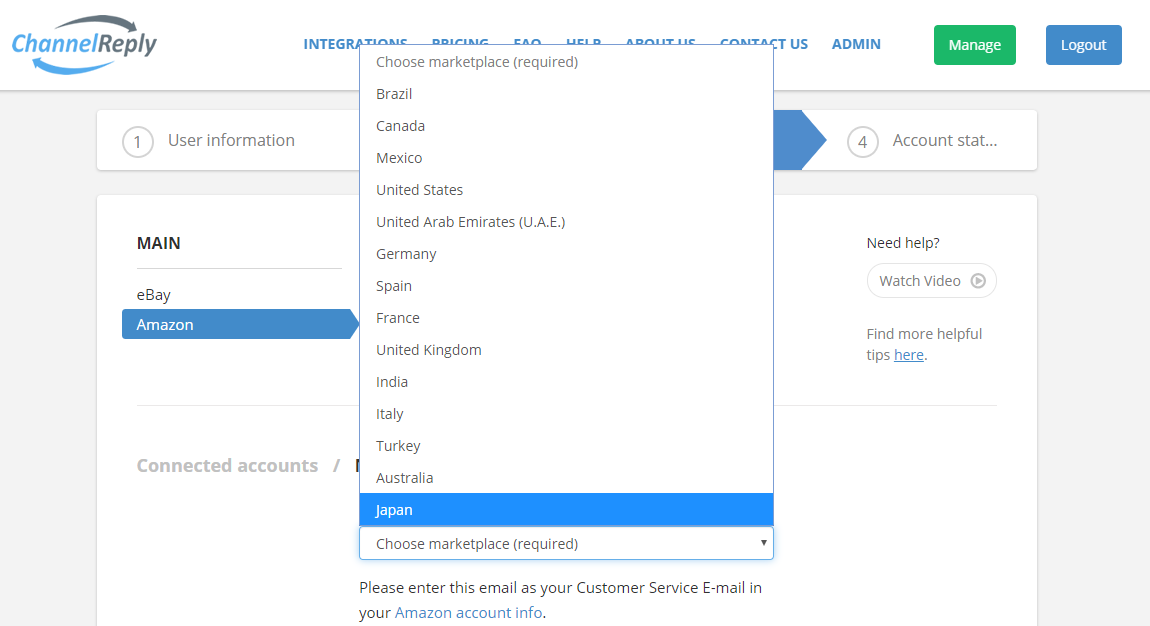Choose United States marketplace option
This screenshot has height=626, width=1150.
click(x=566, y=190)
